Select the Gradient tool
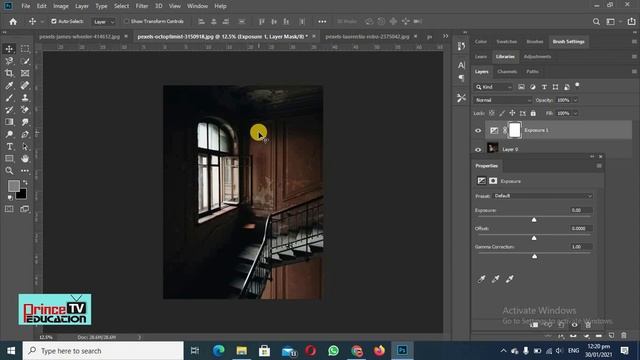This screenshot has width=640, height=360. [9, 122]
